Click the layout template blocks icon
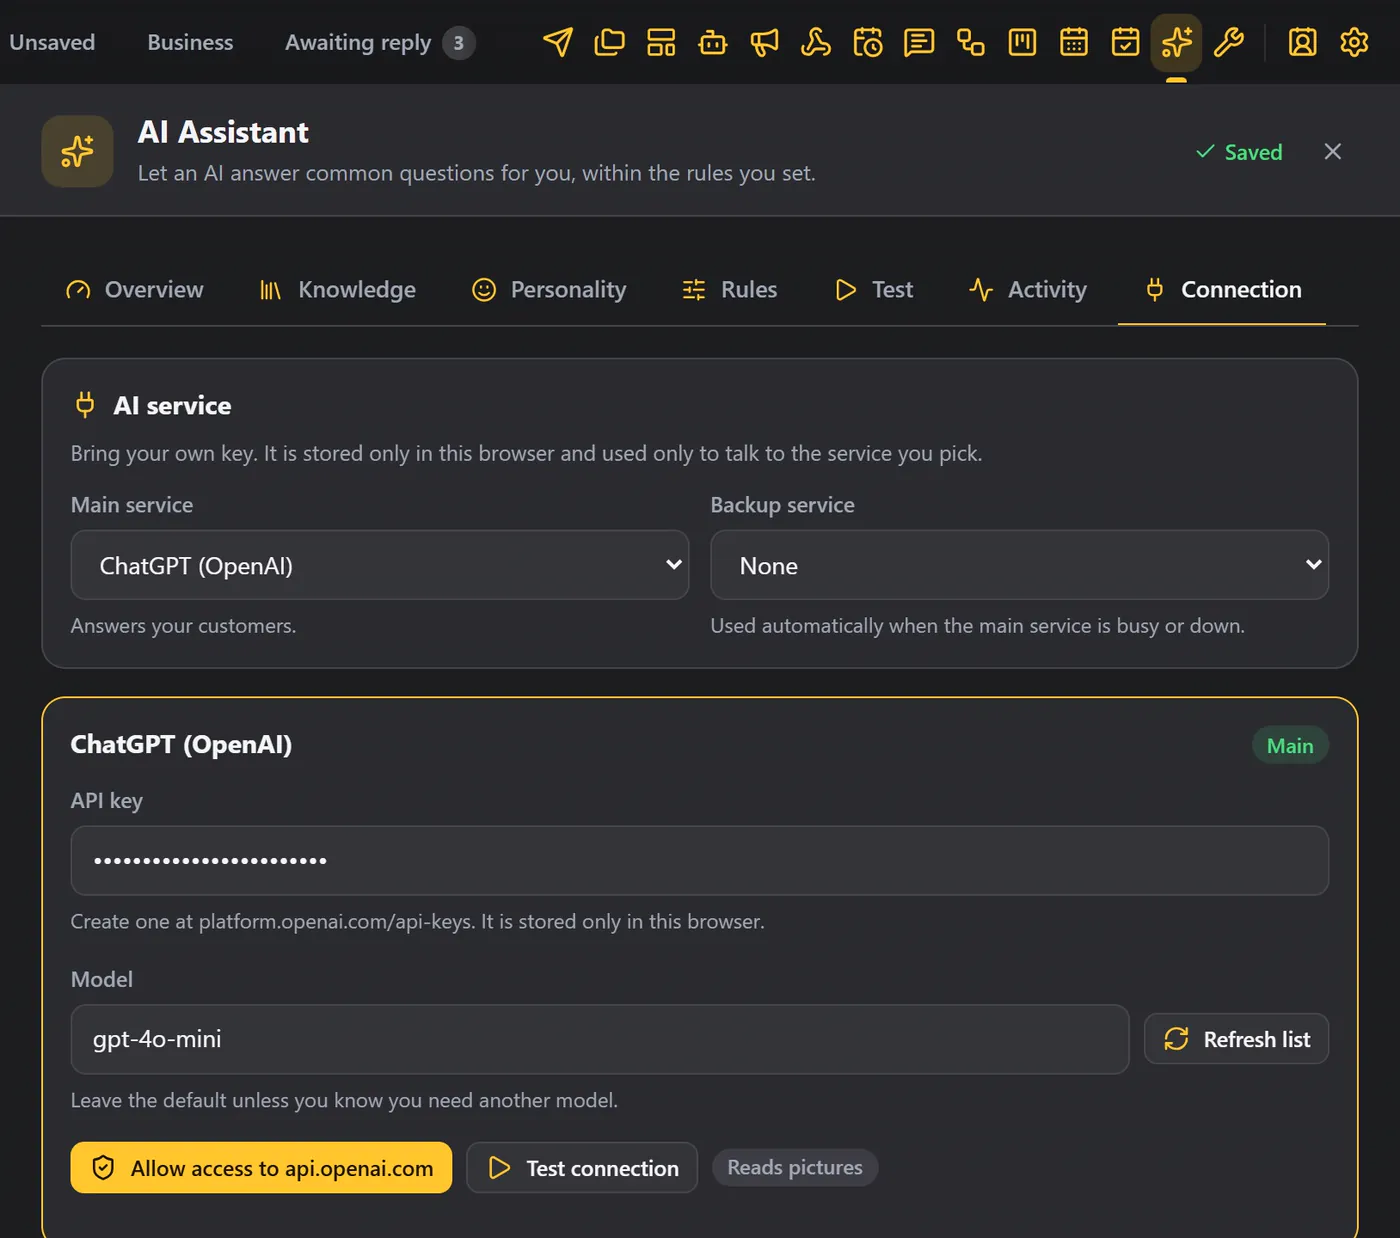This screenshot has height=1238, width=1400. tap(661, 42)
